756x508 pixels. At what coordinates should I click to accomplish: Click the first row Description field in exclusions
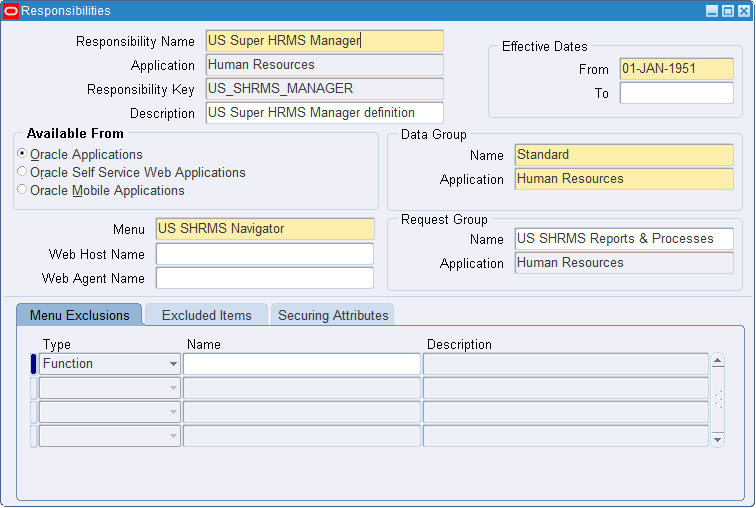pyautogui.click(x=566, y=364)
